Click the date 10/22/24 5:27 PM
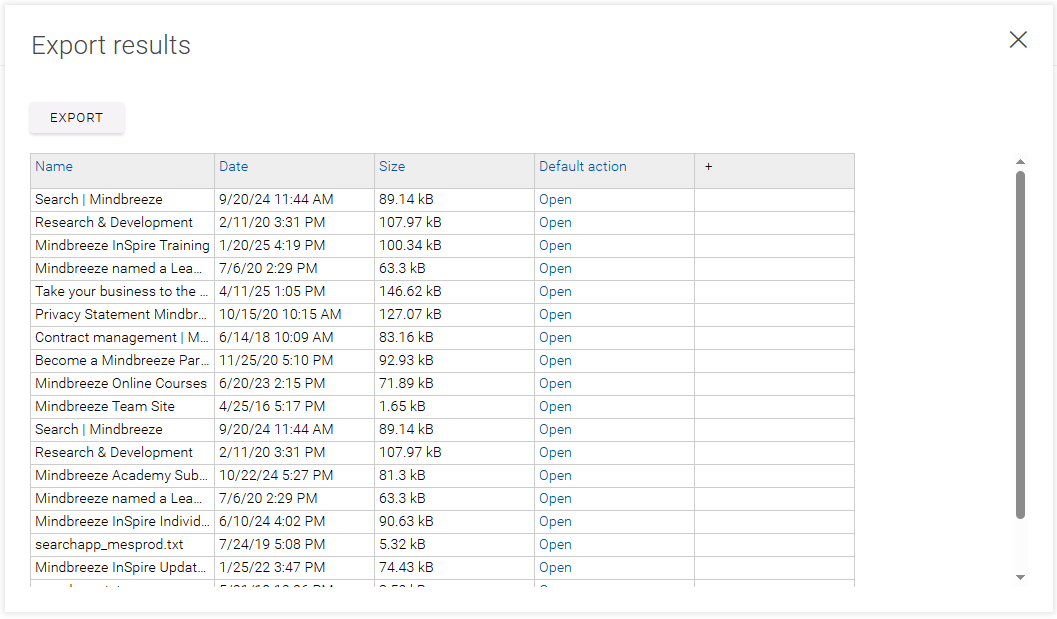1057x619 pixels. (276, 475)
